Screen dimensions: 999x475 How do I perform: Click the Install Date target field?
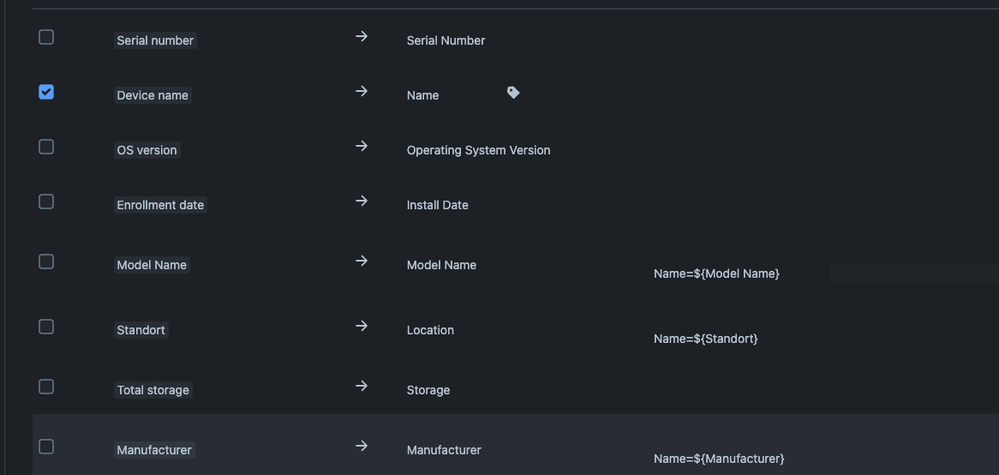point(438,205)
